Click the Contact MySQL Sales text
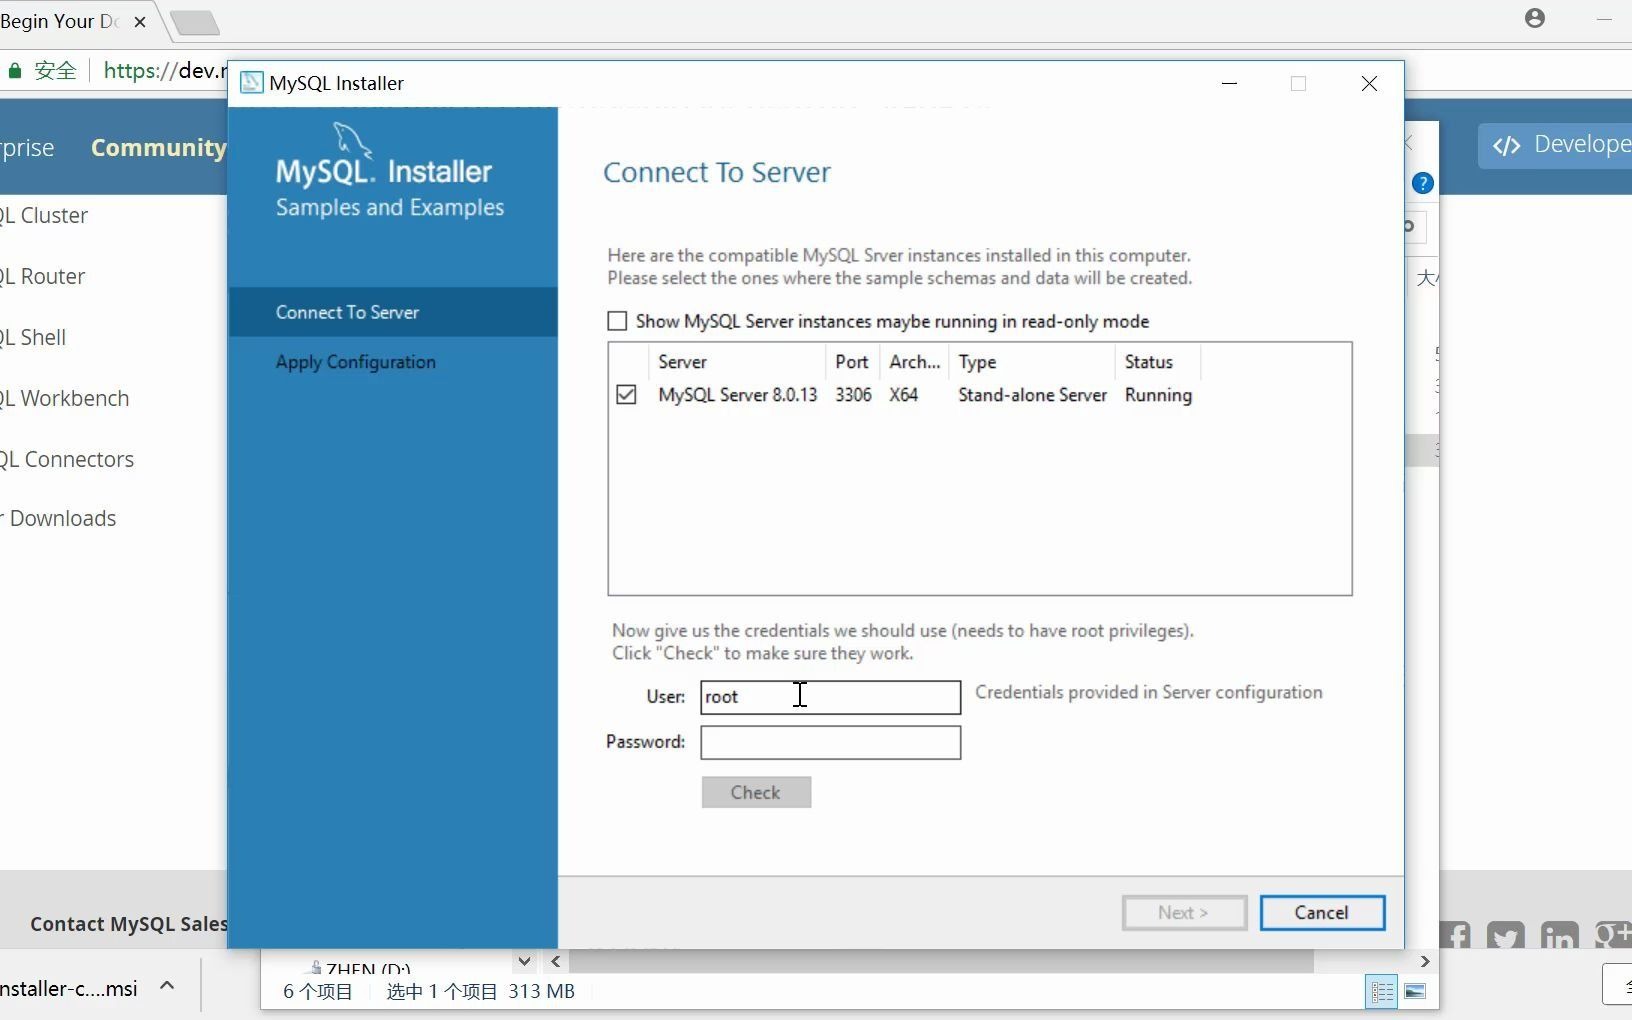This screenshot has width=1632, height=1020. tap(129, 924)
